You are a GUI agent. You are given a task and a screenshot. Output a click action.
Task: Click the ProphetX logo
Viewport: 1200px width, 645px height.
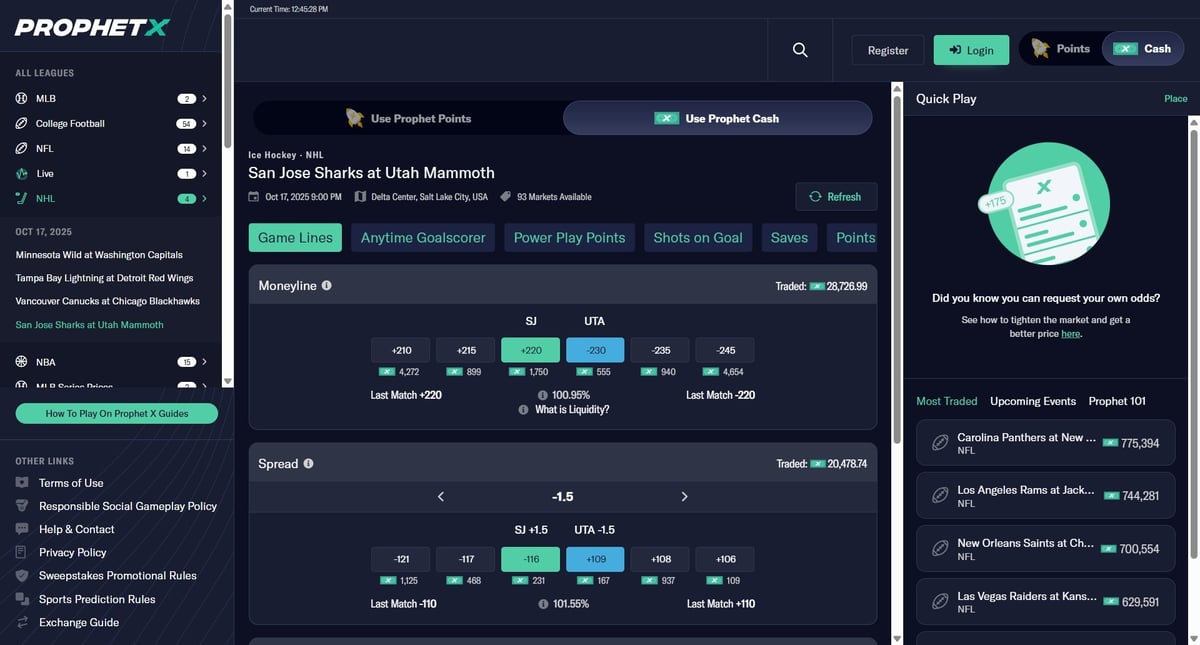pyautogui.click(x=92, y=27)
